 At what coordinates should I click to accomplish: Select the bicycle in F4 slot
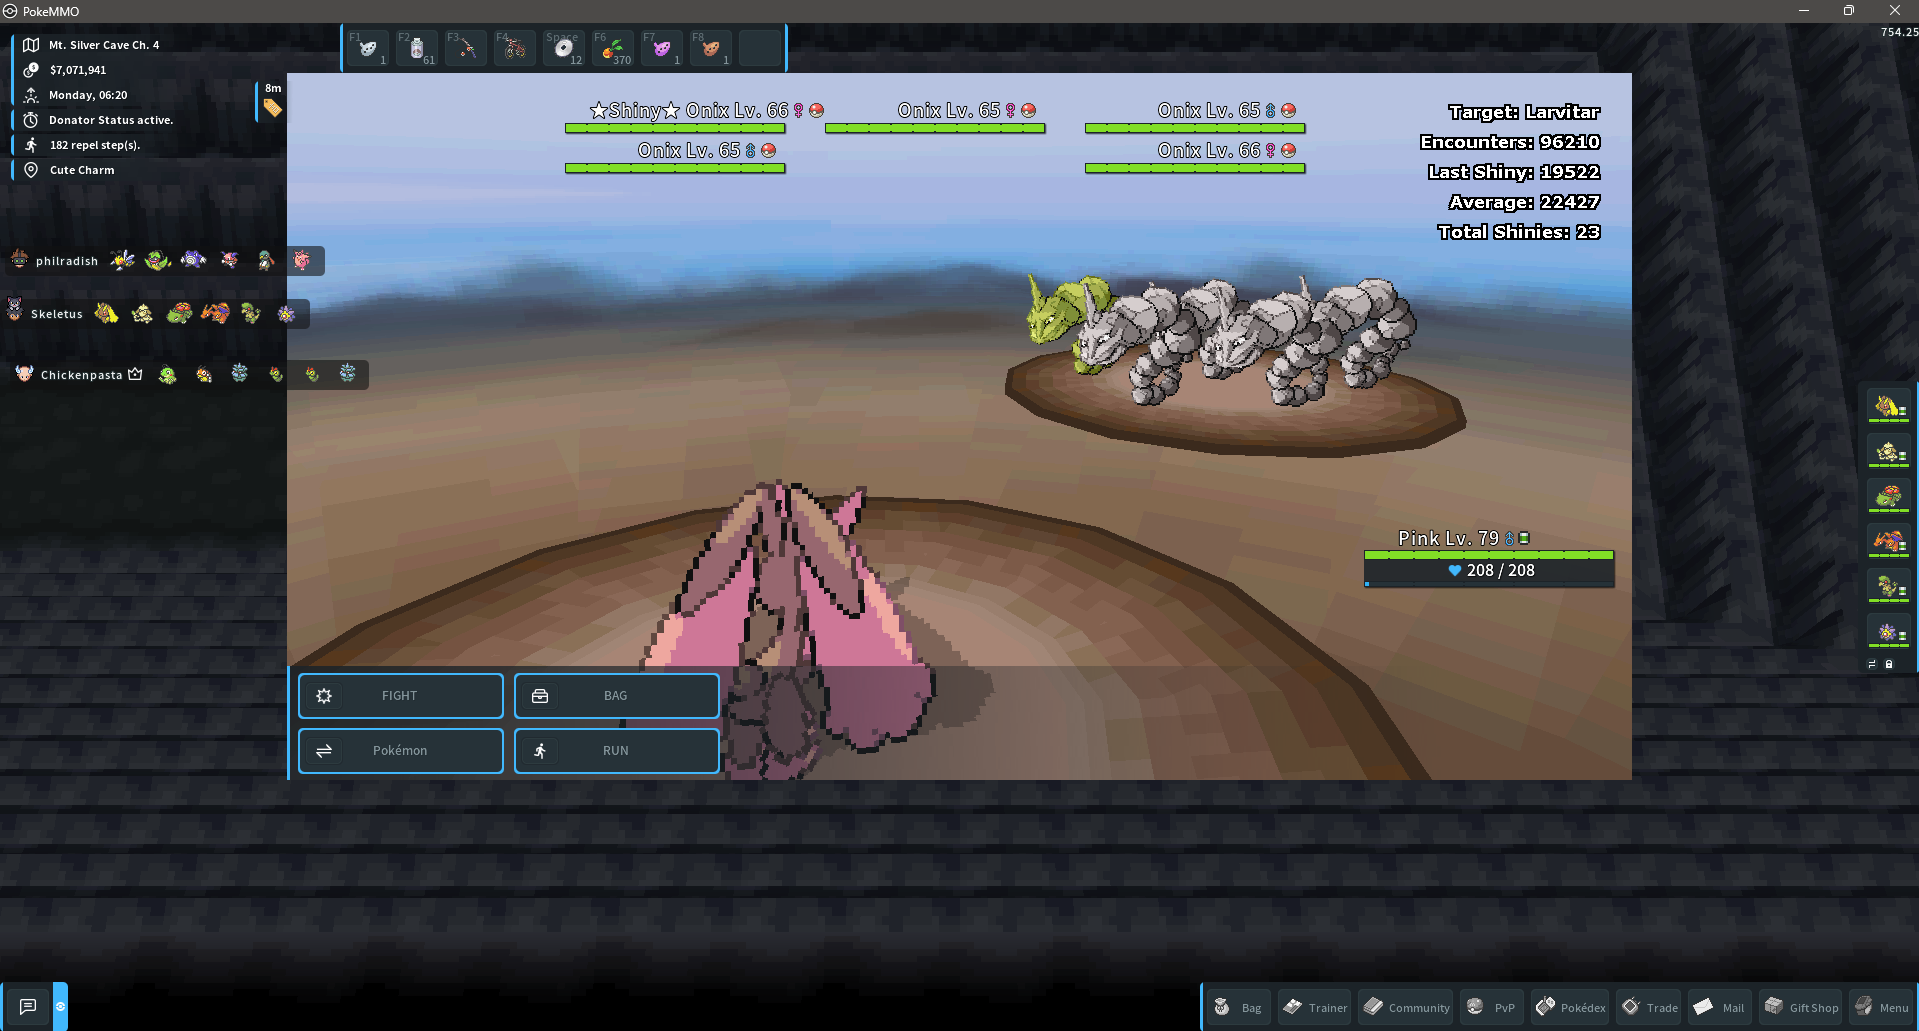point(515,48)
